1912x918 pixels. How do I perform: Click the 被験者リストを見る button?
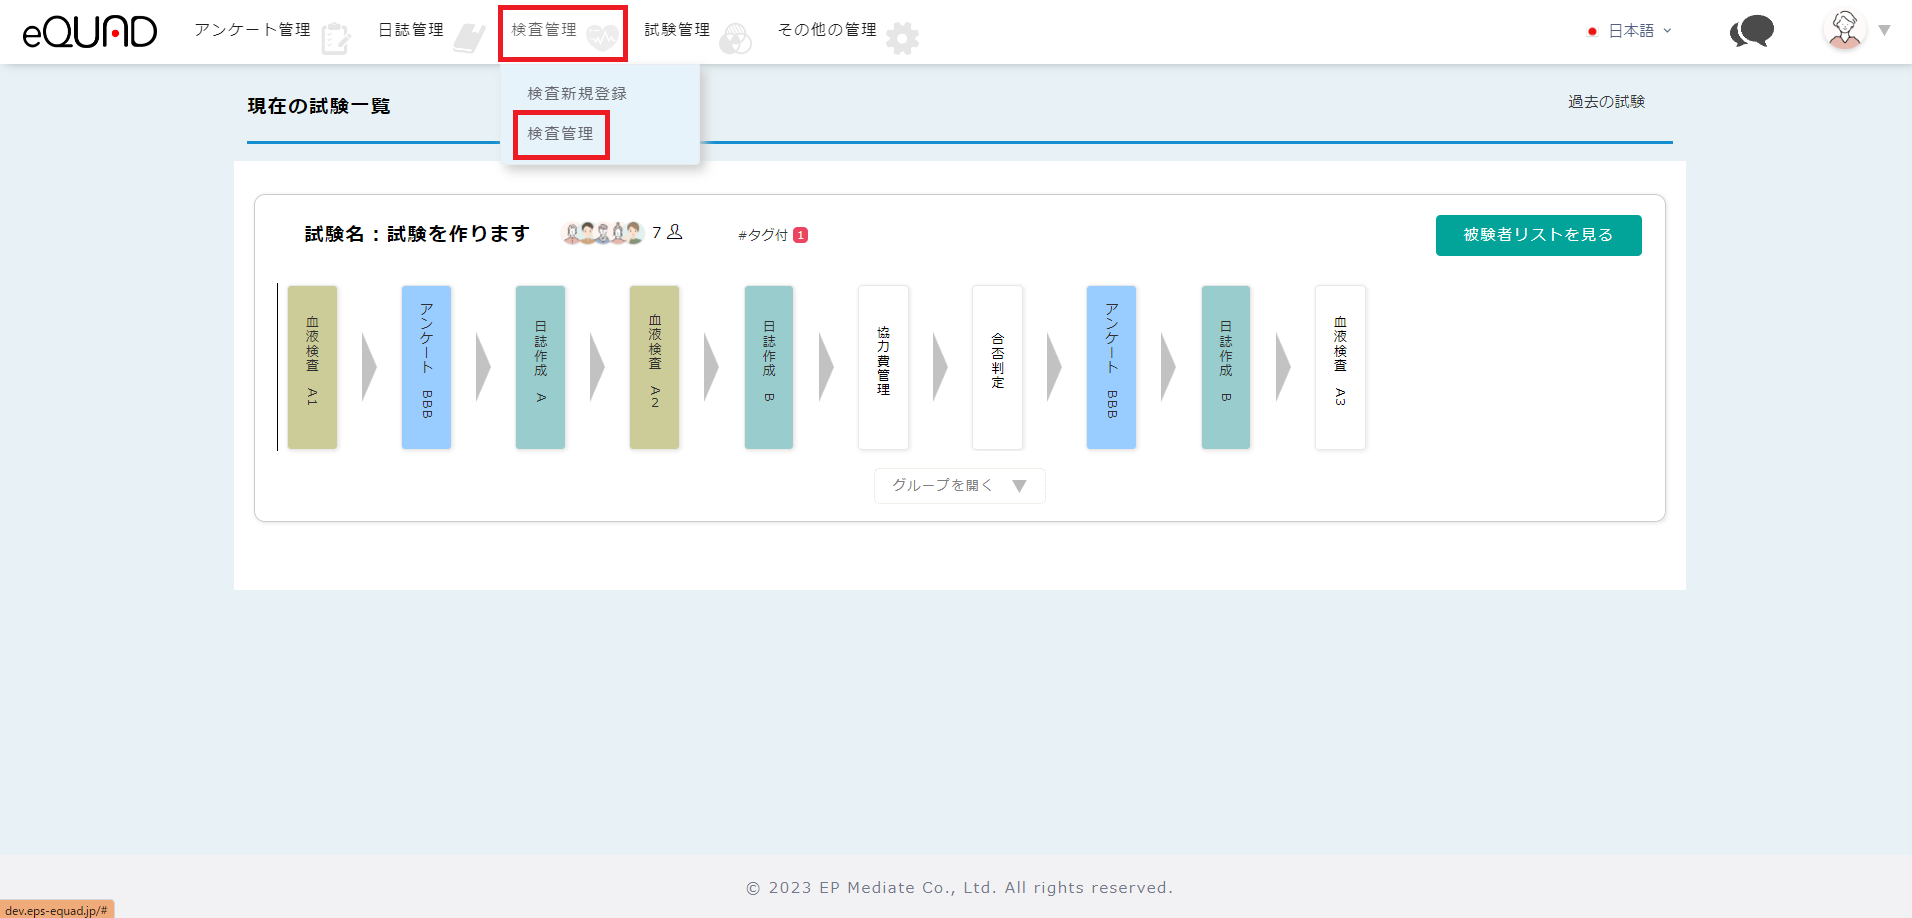point(1538,235)
